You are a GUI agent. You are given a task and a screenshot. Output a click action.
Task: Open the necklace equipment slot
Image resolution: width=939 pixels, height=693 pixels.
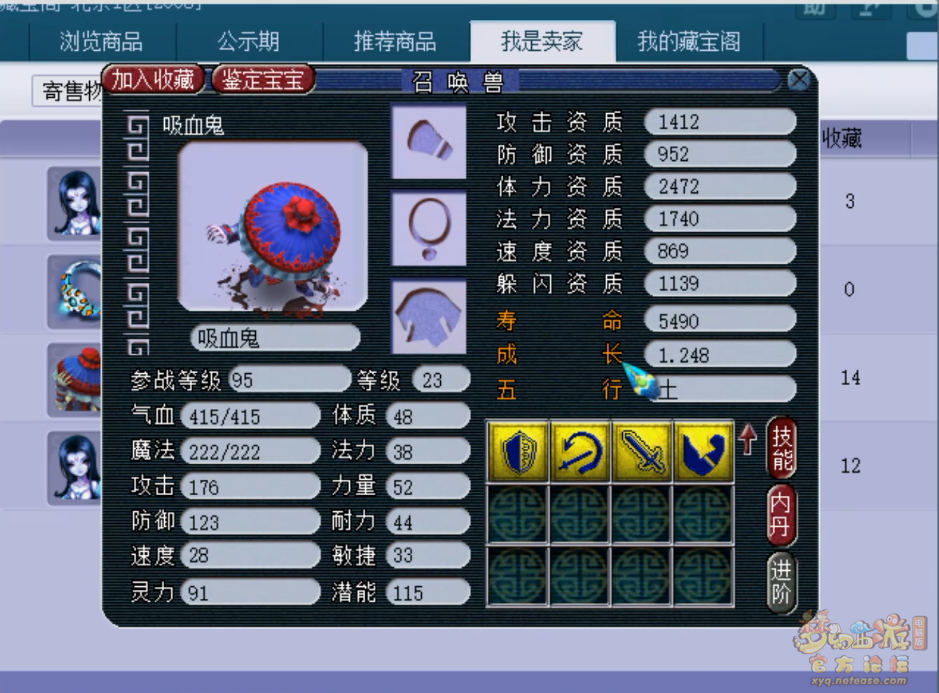click(428, 228)
